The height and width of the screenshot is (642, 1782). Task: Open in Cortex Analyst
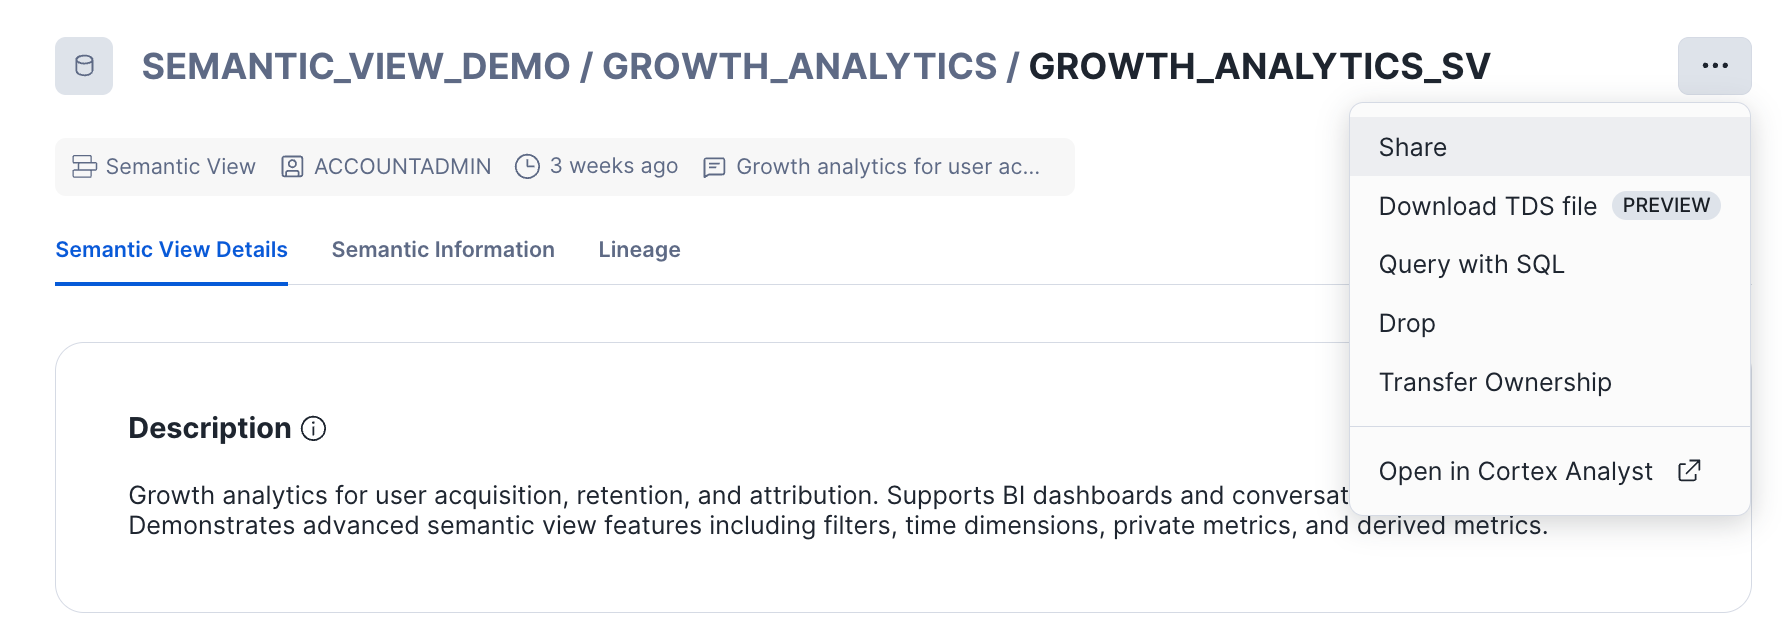(x=1515, y=471)
